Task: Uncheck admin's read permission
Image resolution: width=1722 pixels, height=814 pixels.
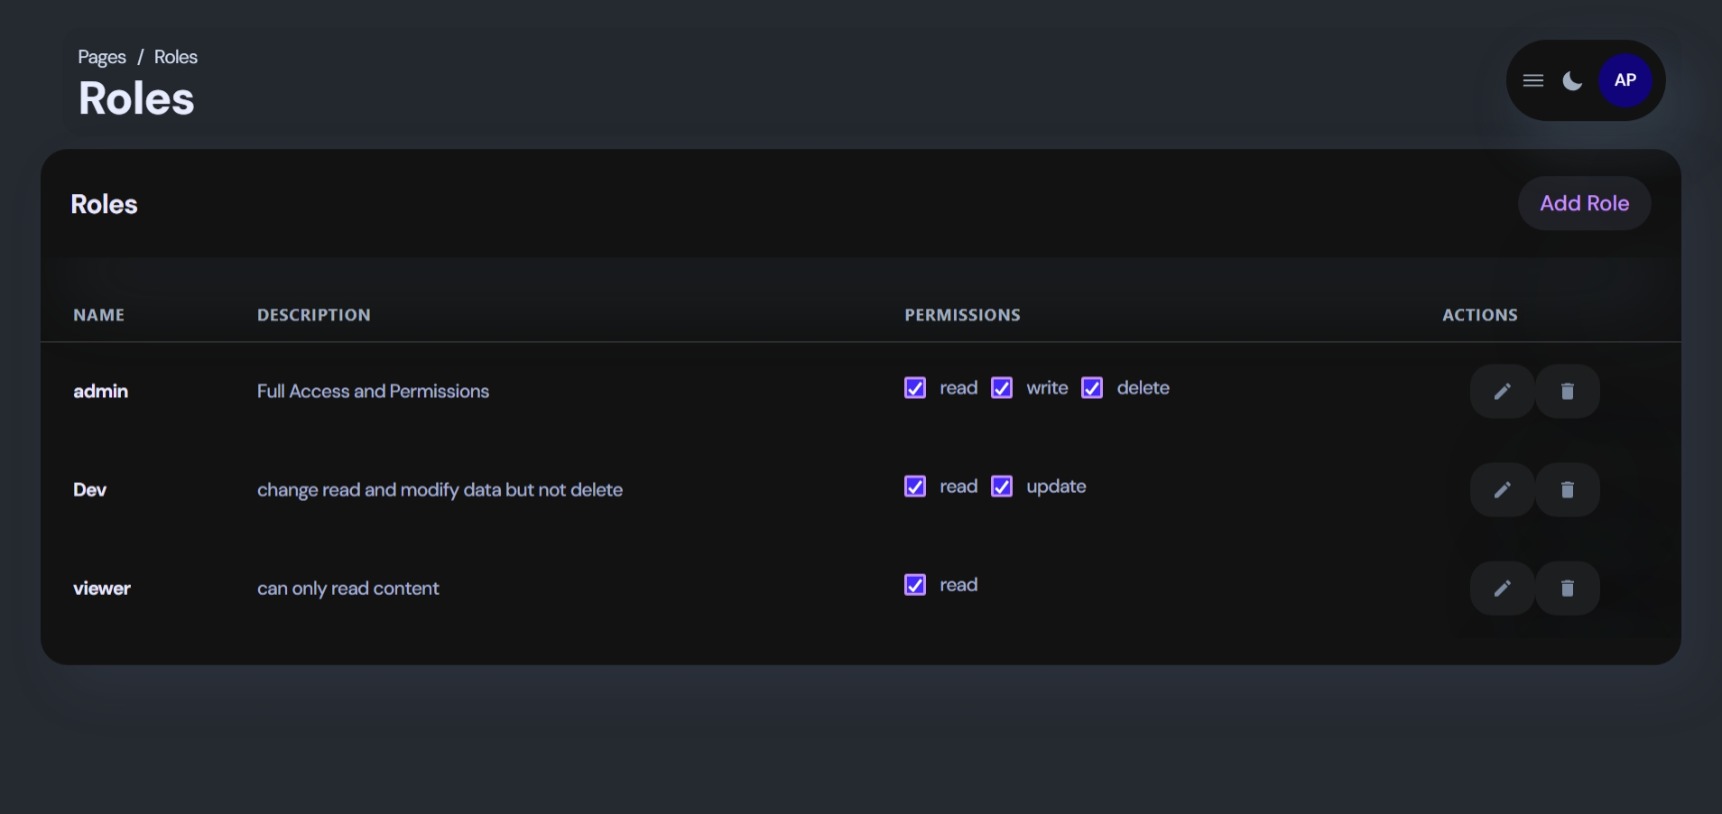Action: (x=915, y=388)
